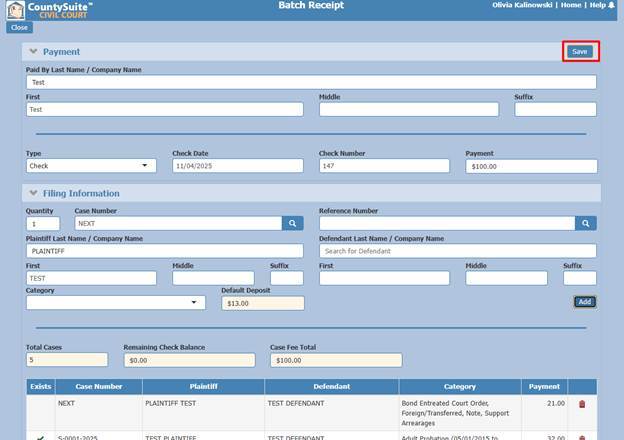The width and height of the screenshot is (624, 440).
Task: Click the Plaintiff Last Name field
Action: coord(165,251)
